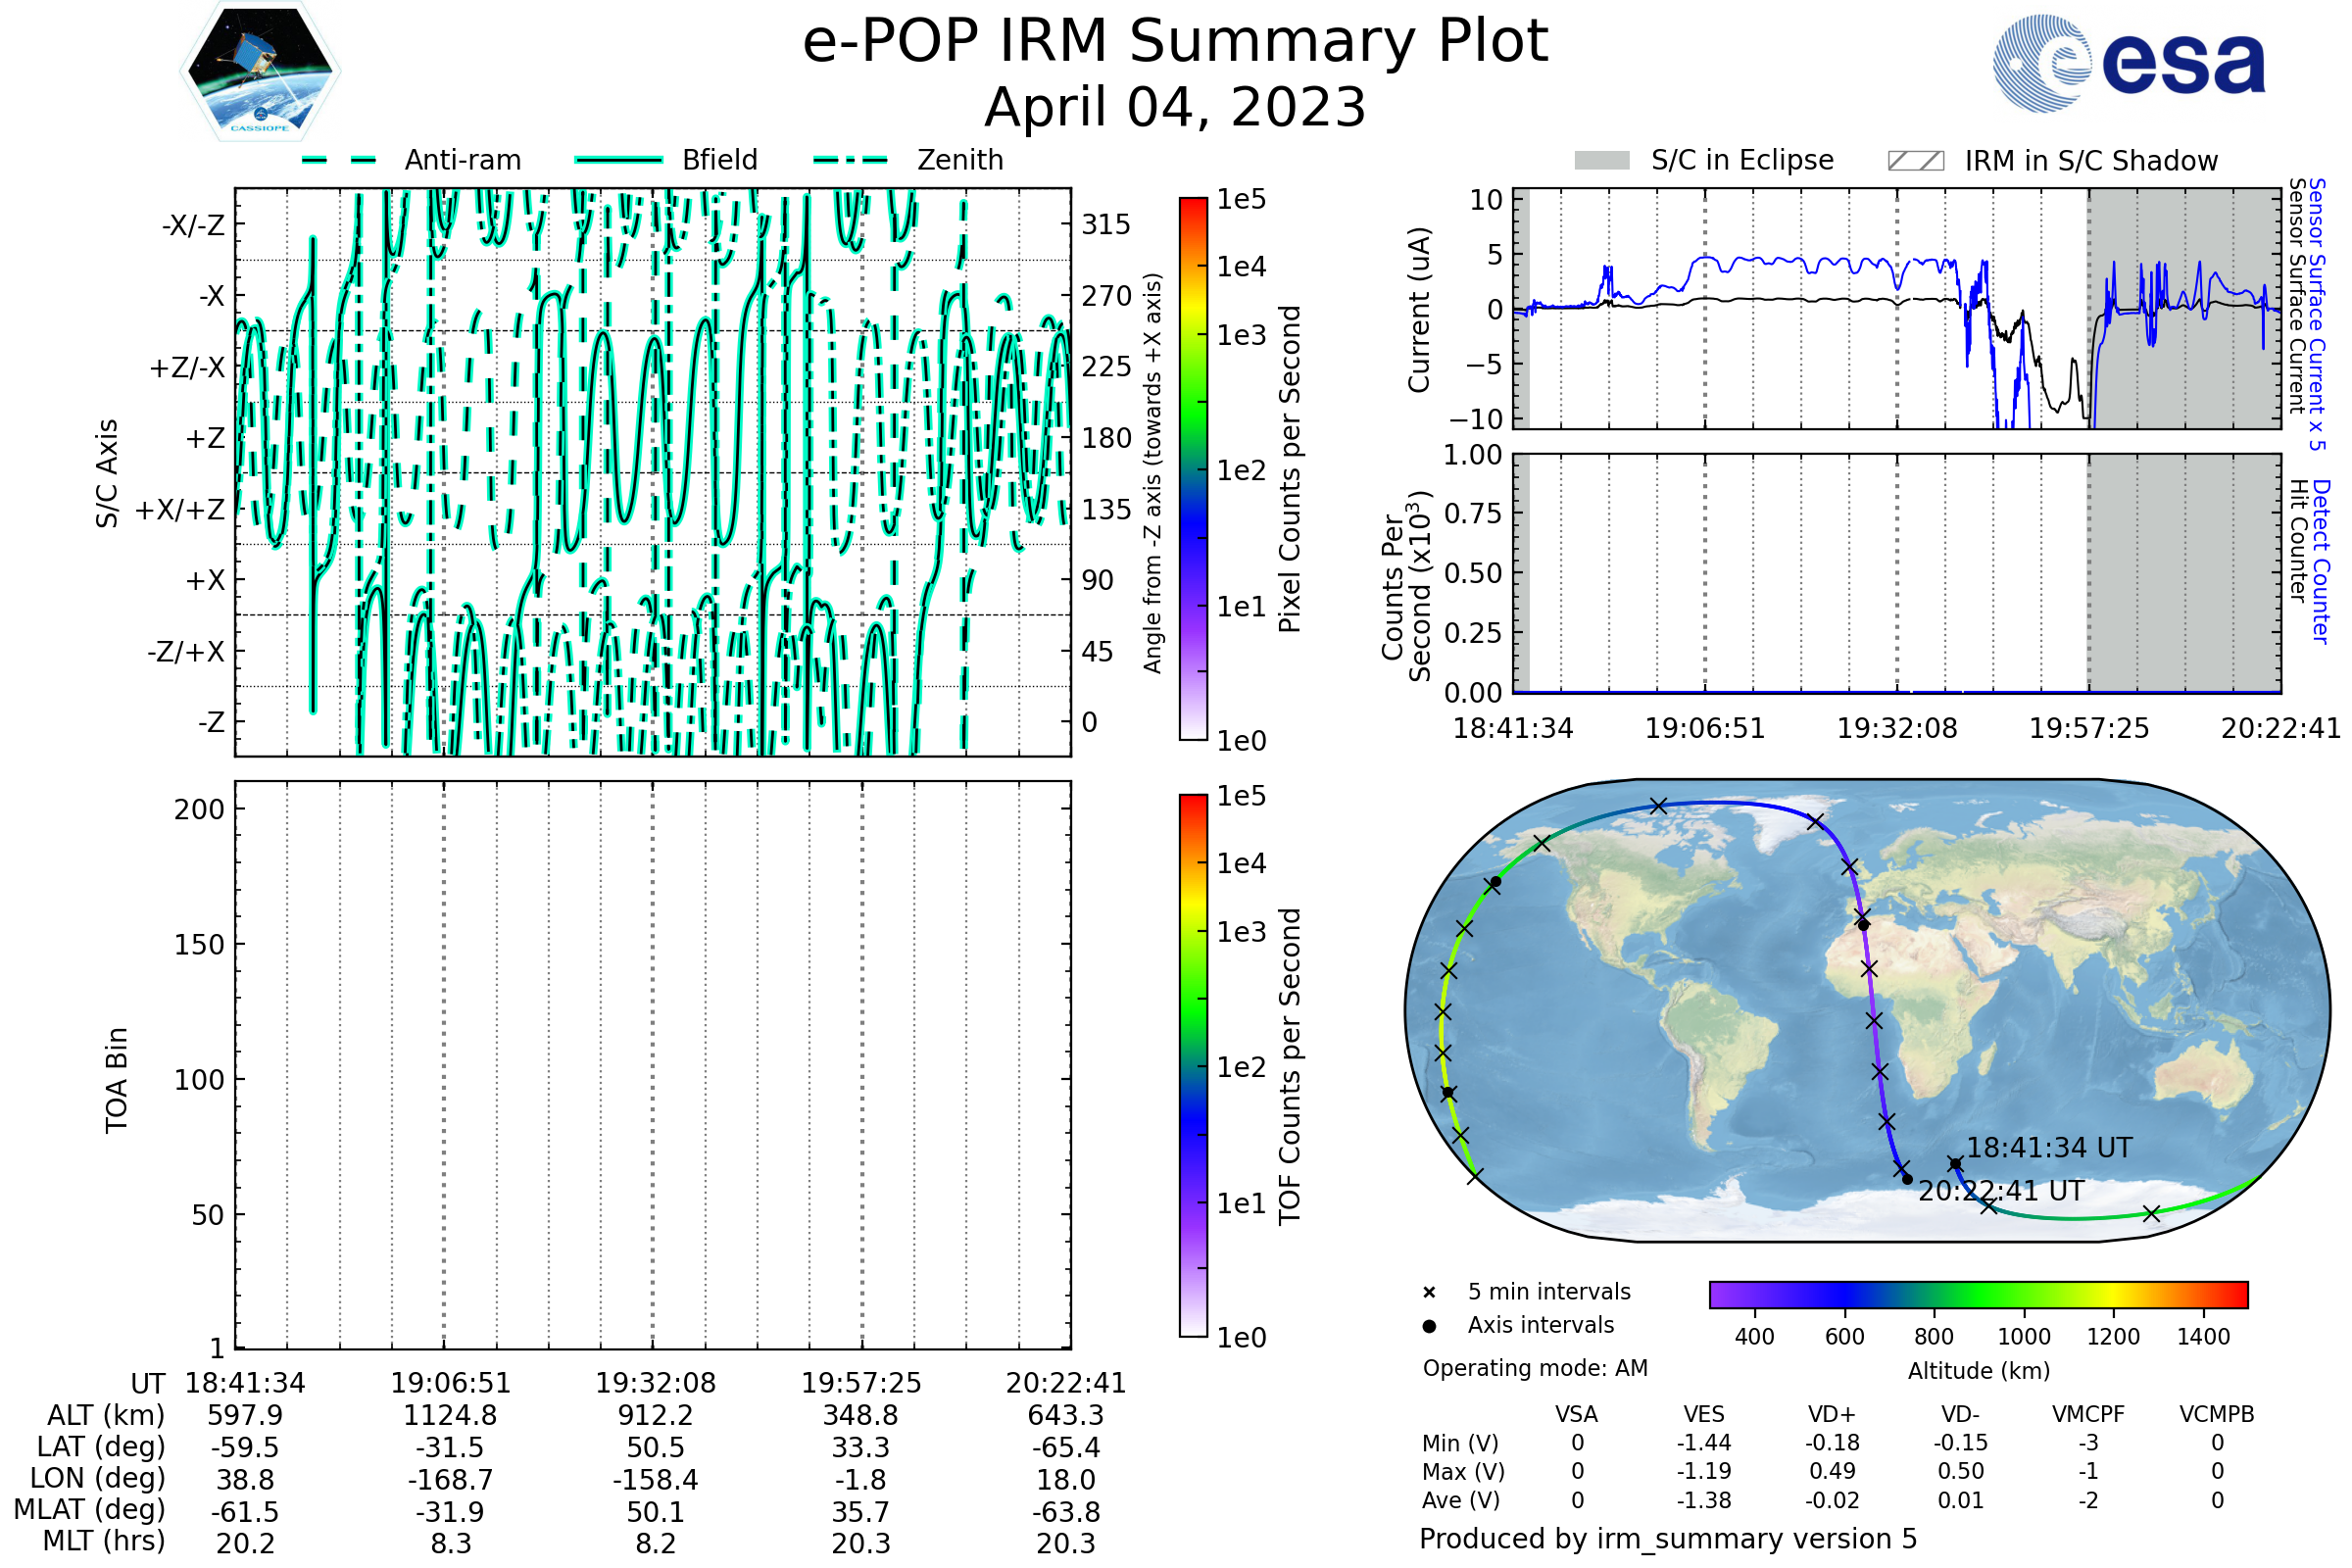
Task: Click the ESA logo
Action: [x=2128, y=64]
